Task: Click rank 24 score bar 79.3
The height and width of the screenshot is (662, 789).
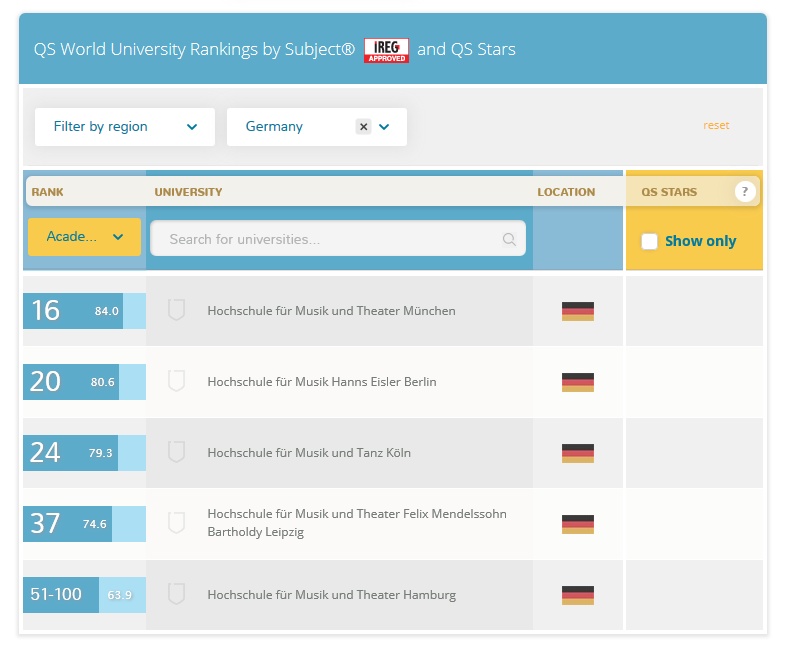Action: pos(85,453)
